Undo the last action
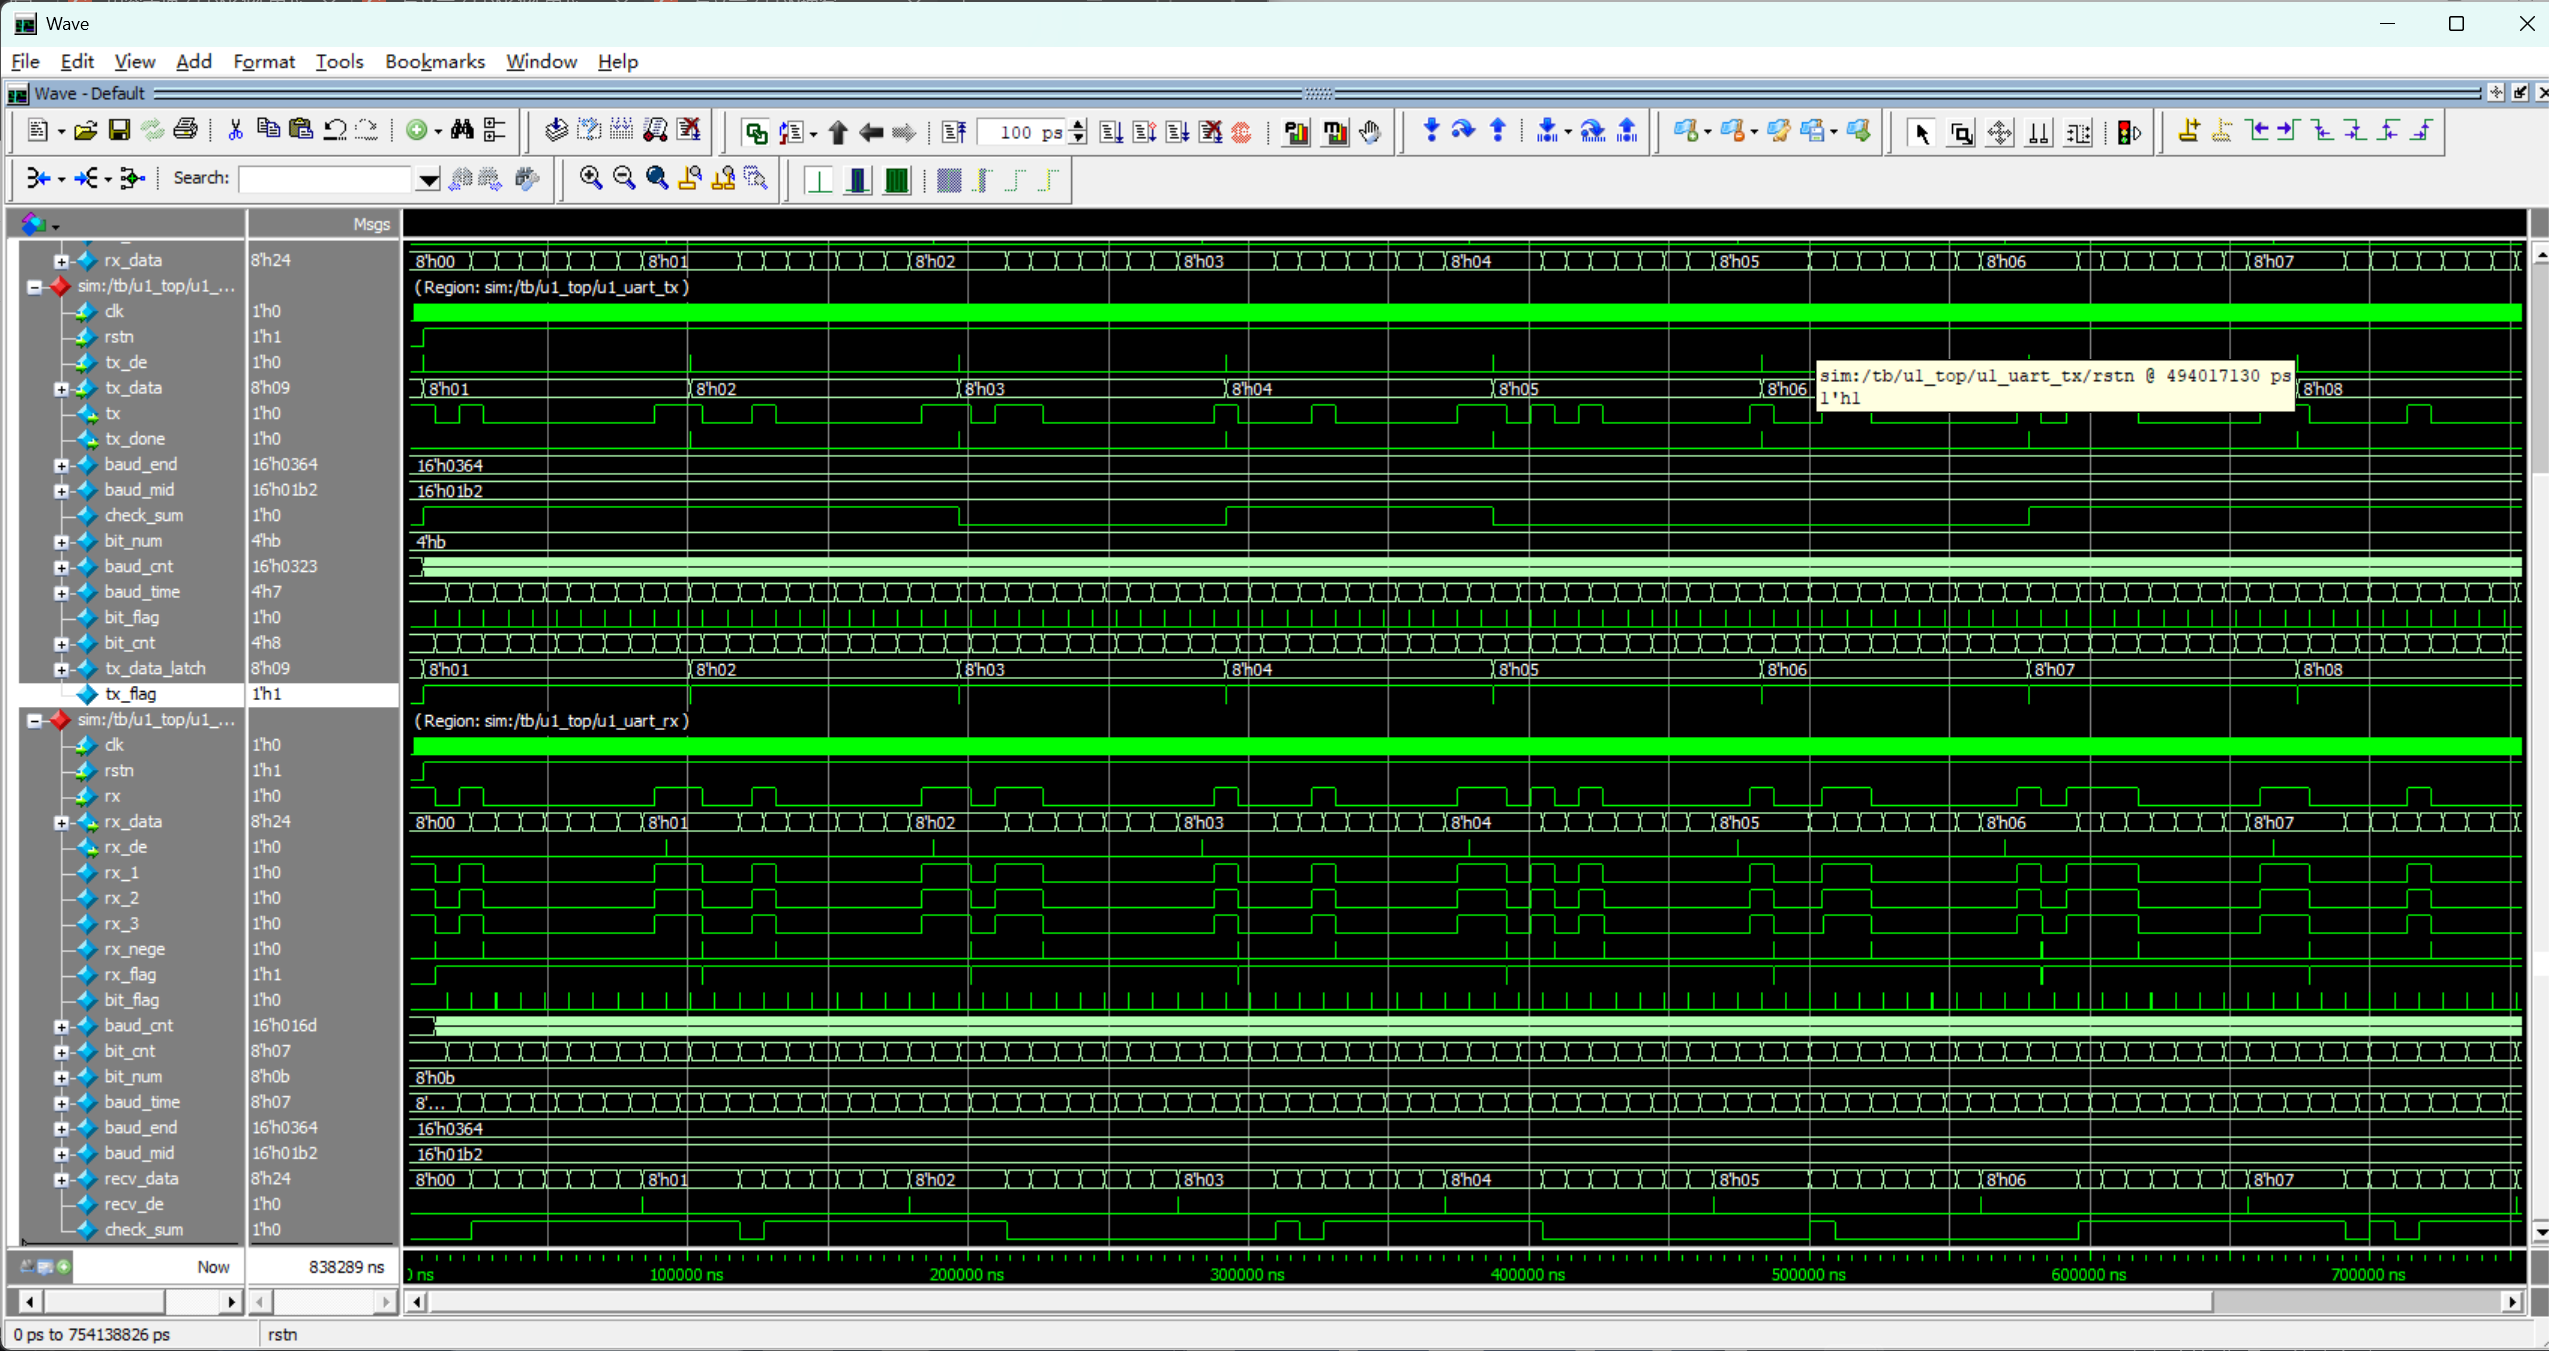Viewport: 2549px width, 1351px height. click(x=335, y=131)
